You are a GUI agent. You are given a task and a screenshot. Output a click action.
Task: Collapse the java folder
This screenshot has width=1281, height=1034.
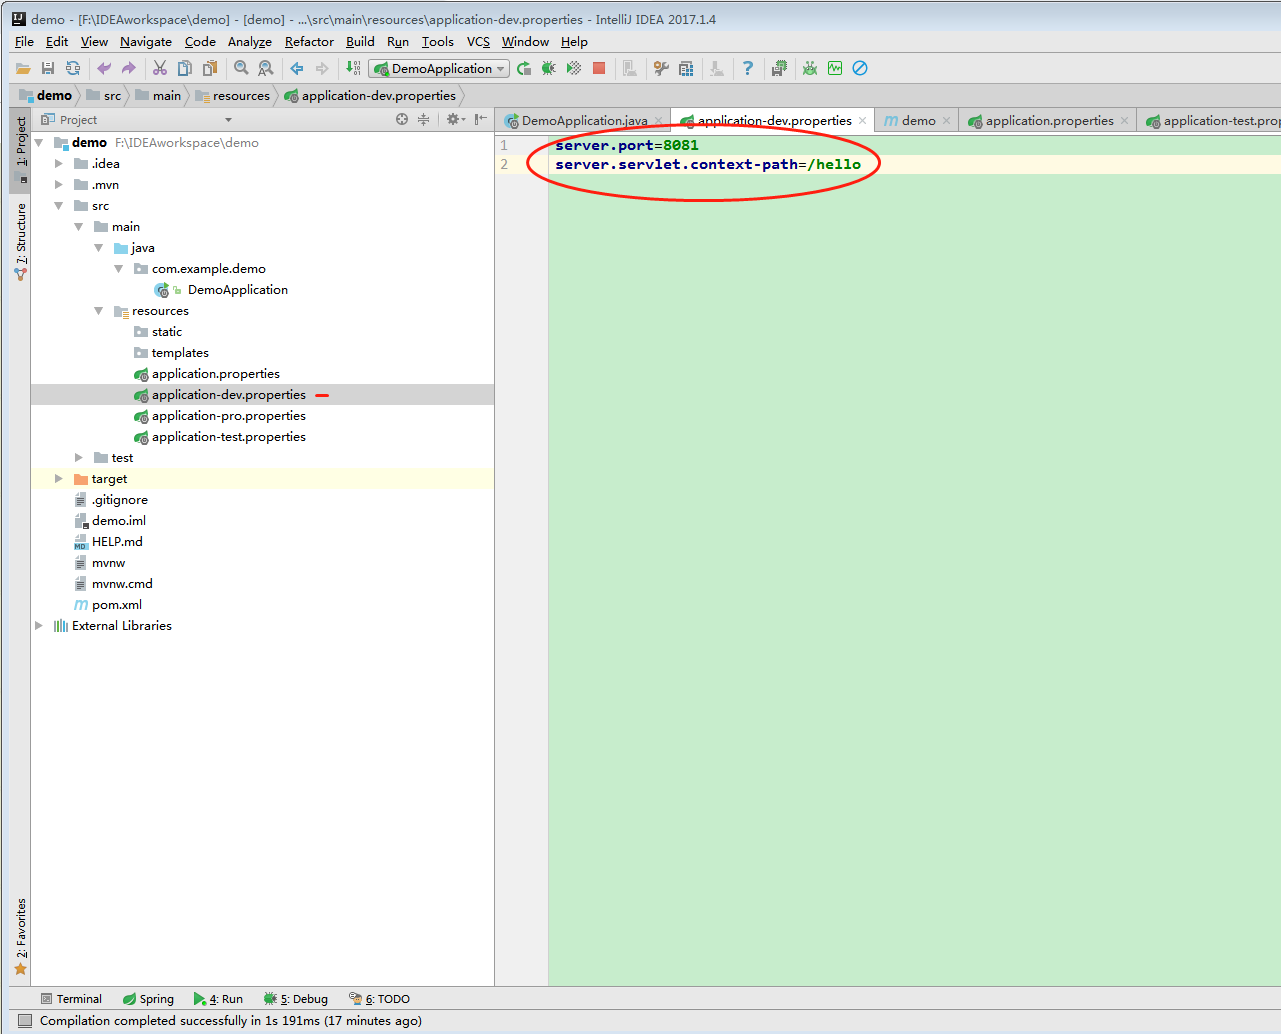(99, 248)
